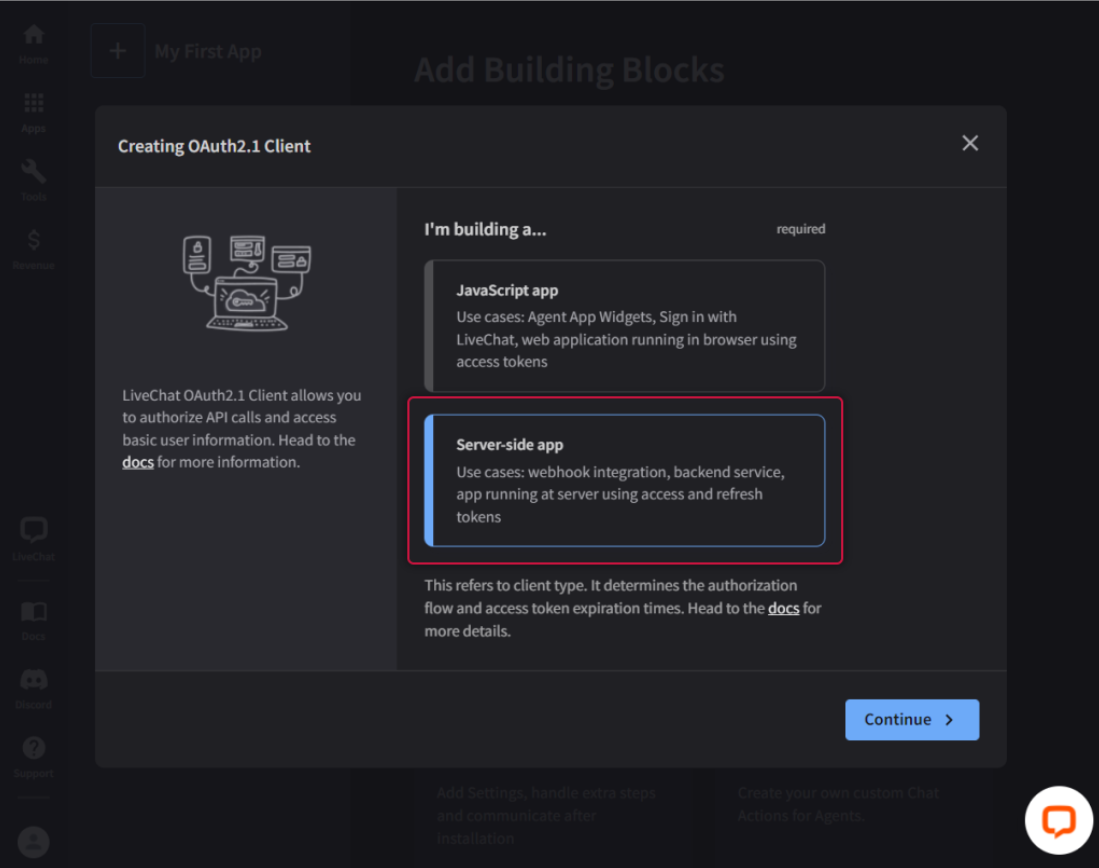Open Tools wrench icon in sidebar

pyautogui.click(x=34, y=179)
